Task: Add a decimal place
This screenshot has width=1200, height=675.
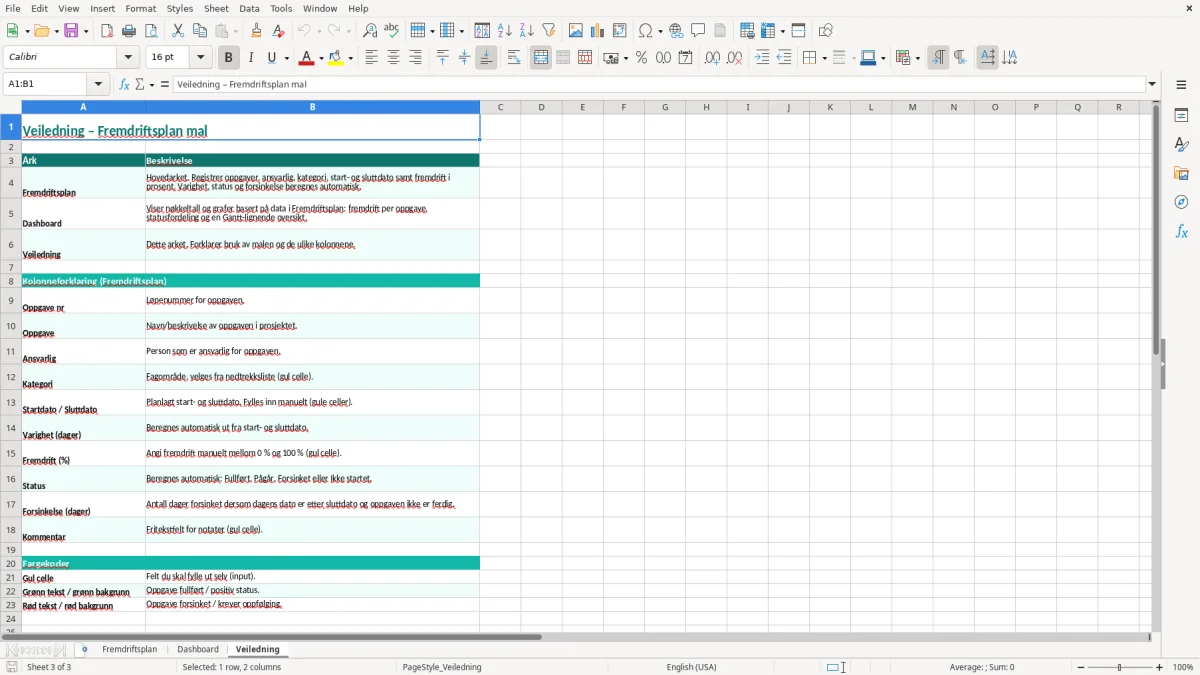Action: [713, 58]
